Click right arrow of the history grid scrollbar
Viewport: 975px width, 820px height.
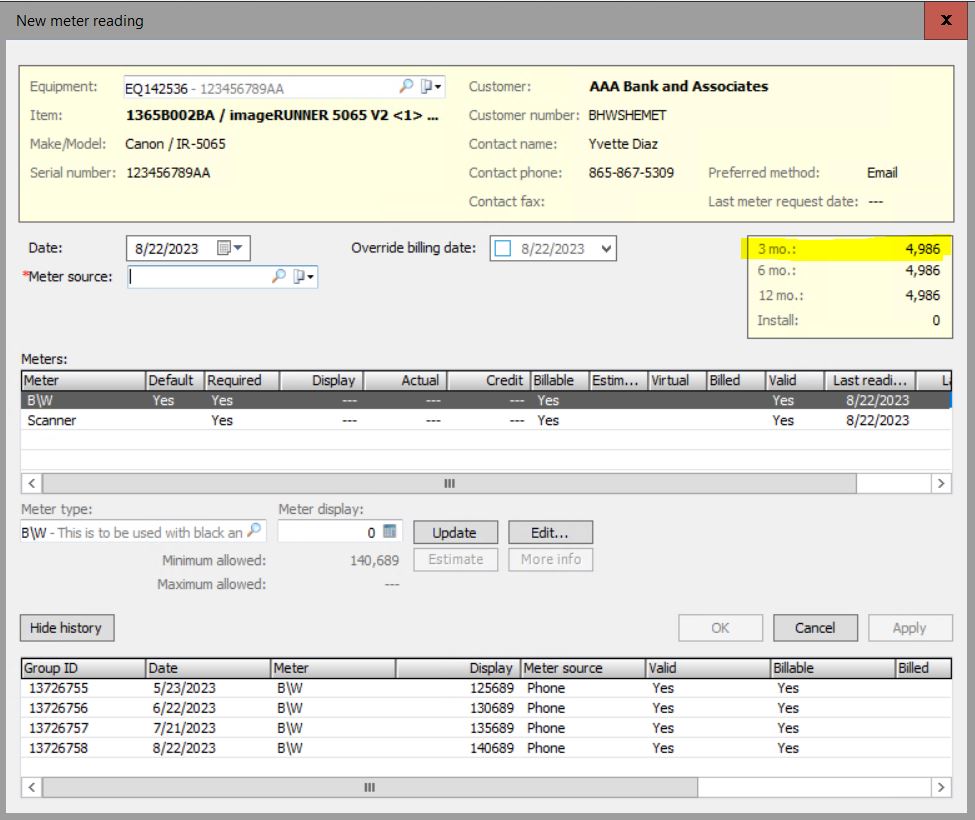[941, 787]
